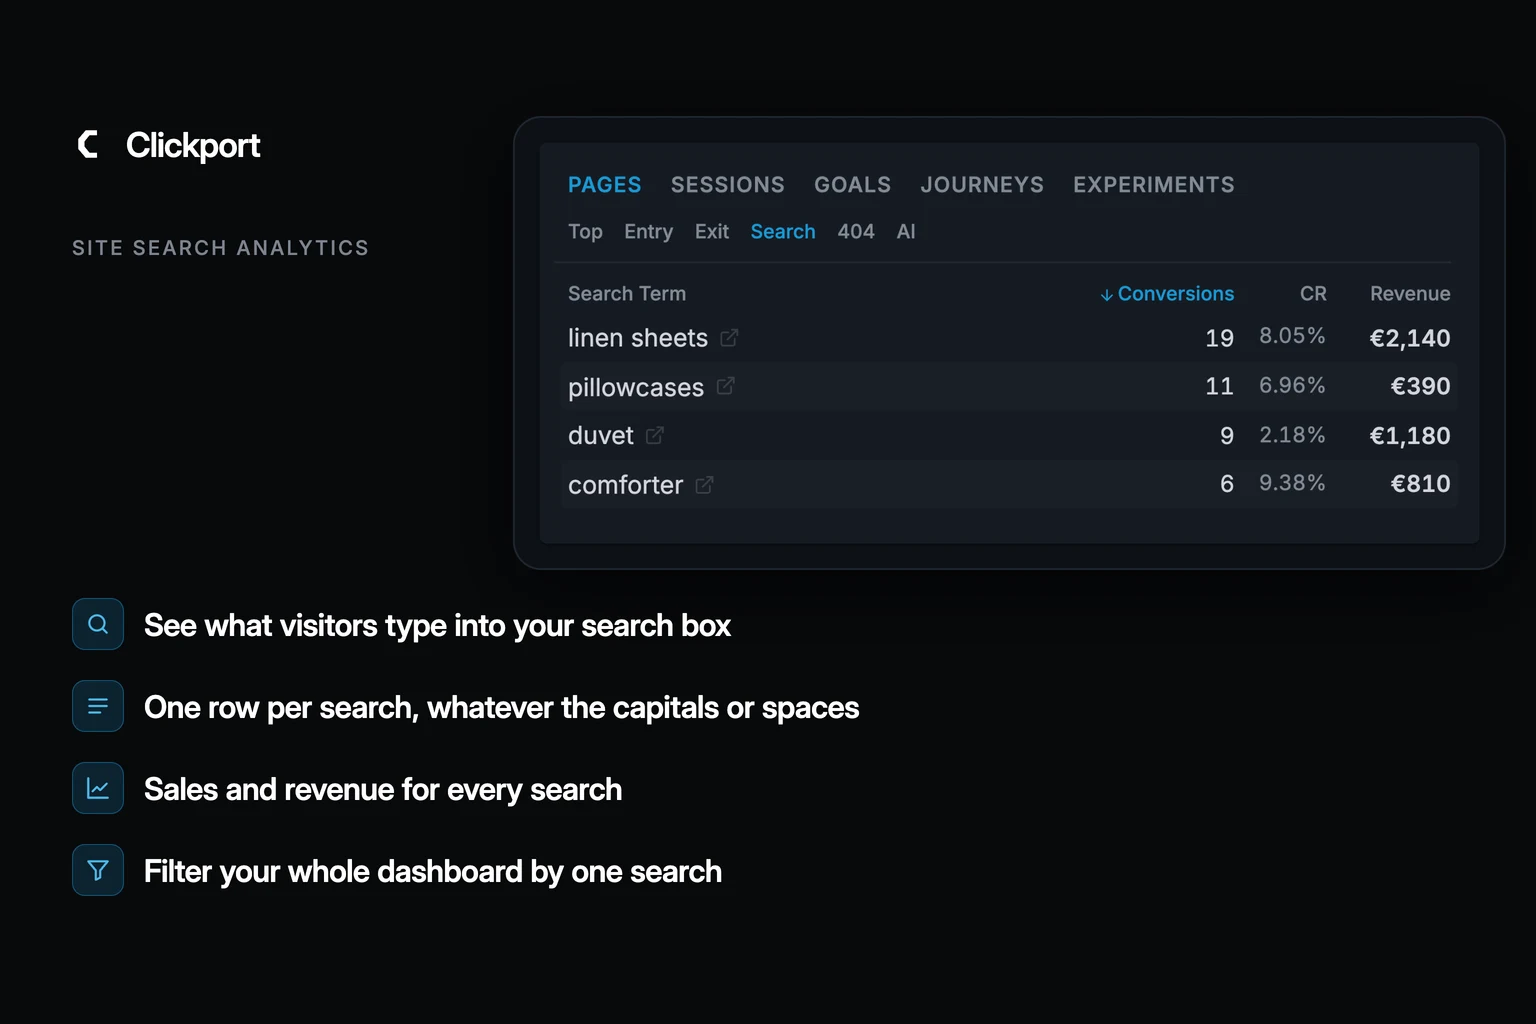Select the Top sub-tab
The width and height of the screenshot is (1536, 1024).
click(x=585, y=232)
